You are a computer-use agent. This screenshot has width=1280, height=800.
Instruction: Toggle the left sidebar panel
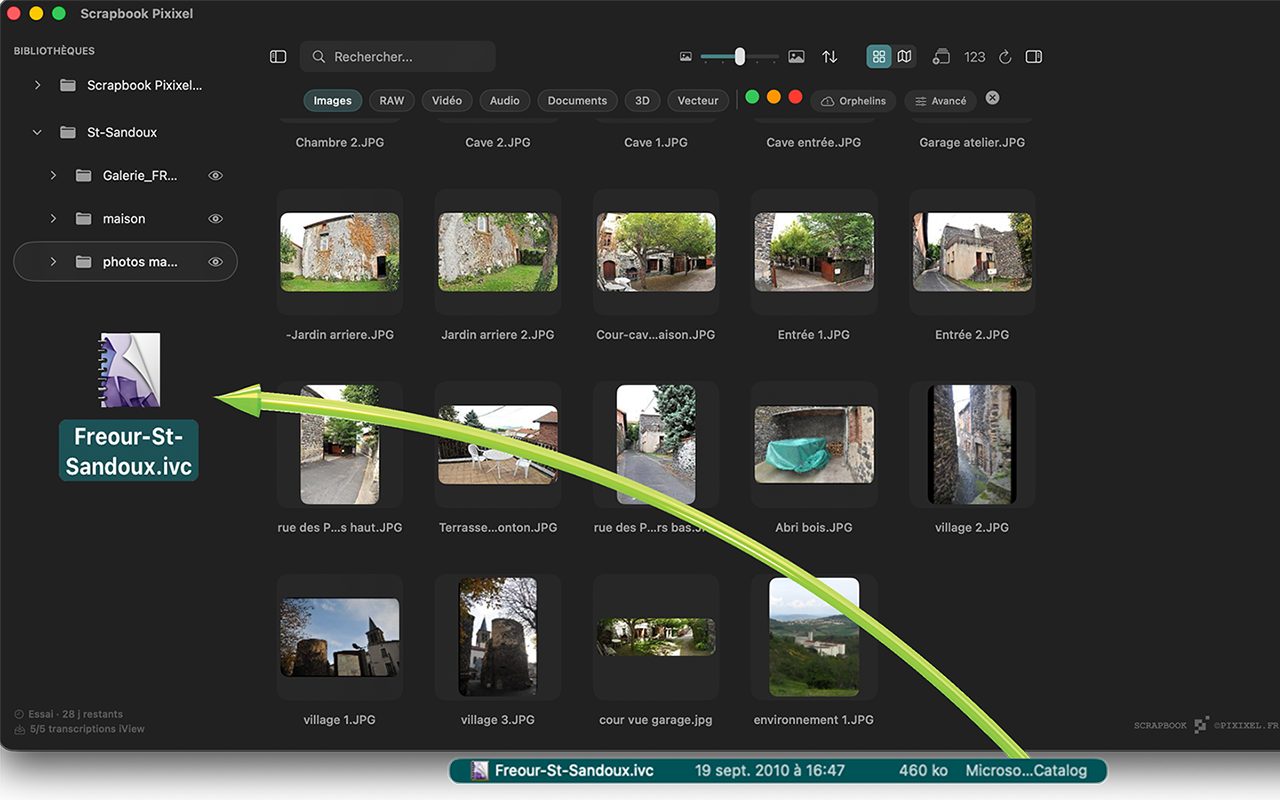[278, 57]
